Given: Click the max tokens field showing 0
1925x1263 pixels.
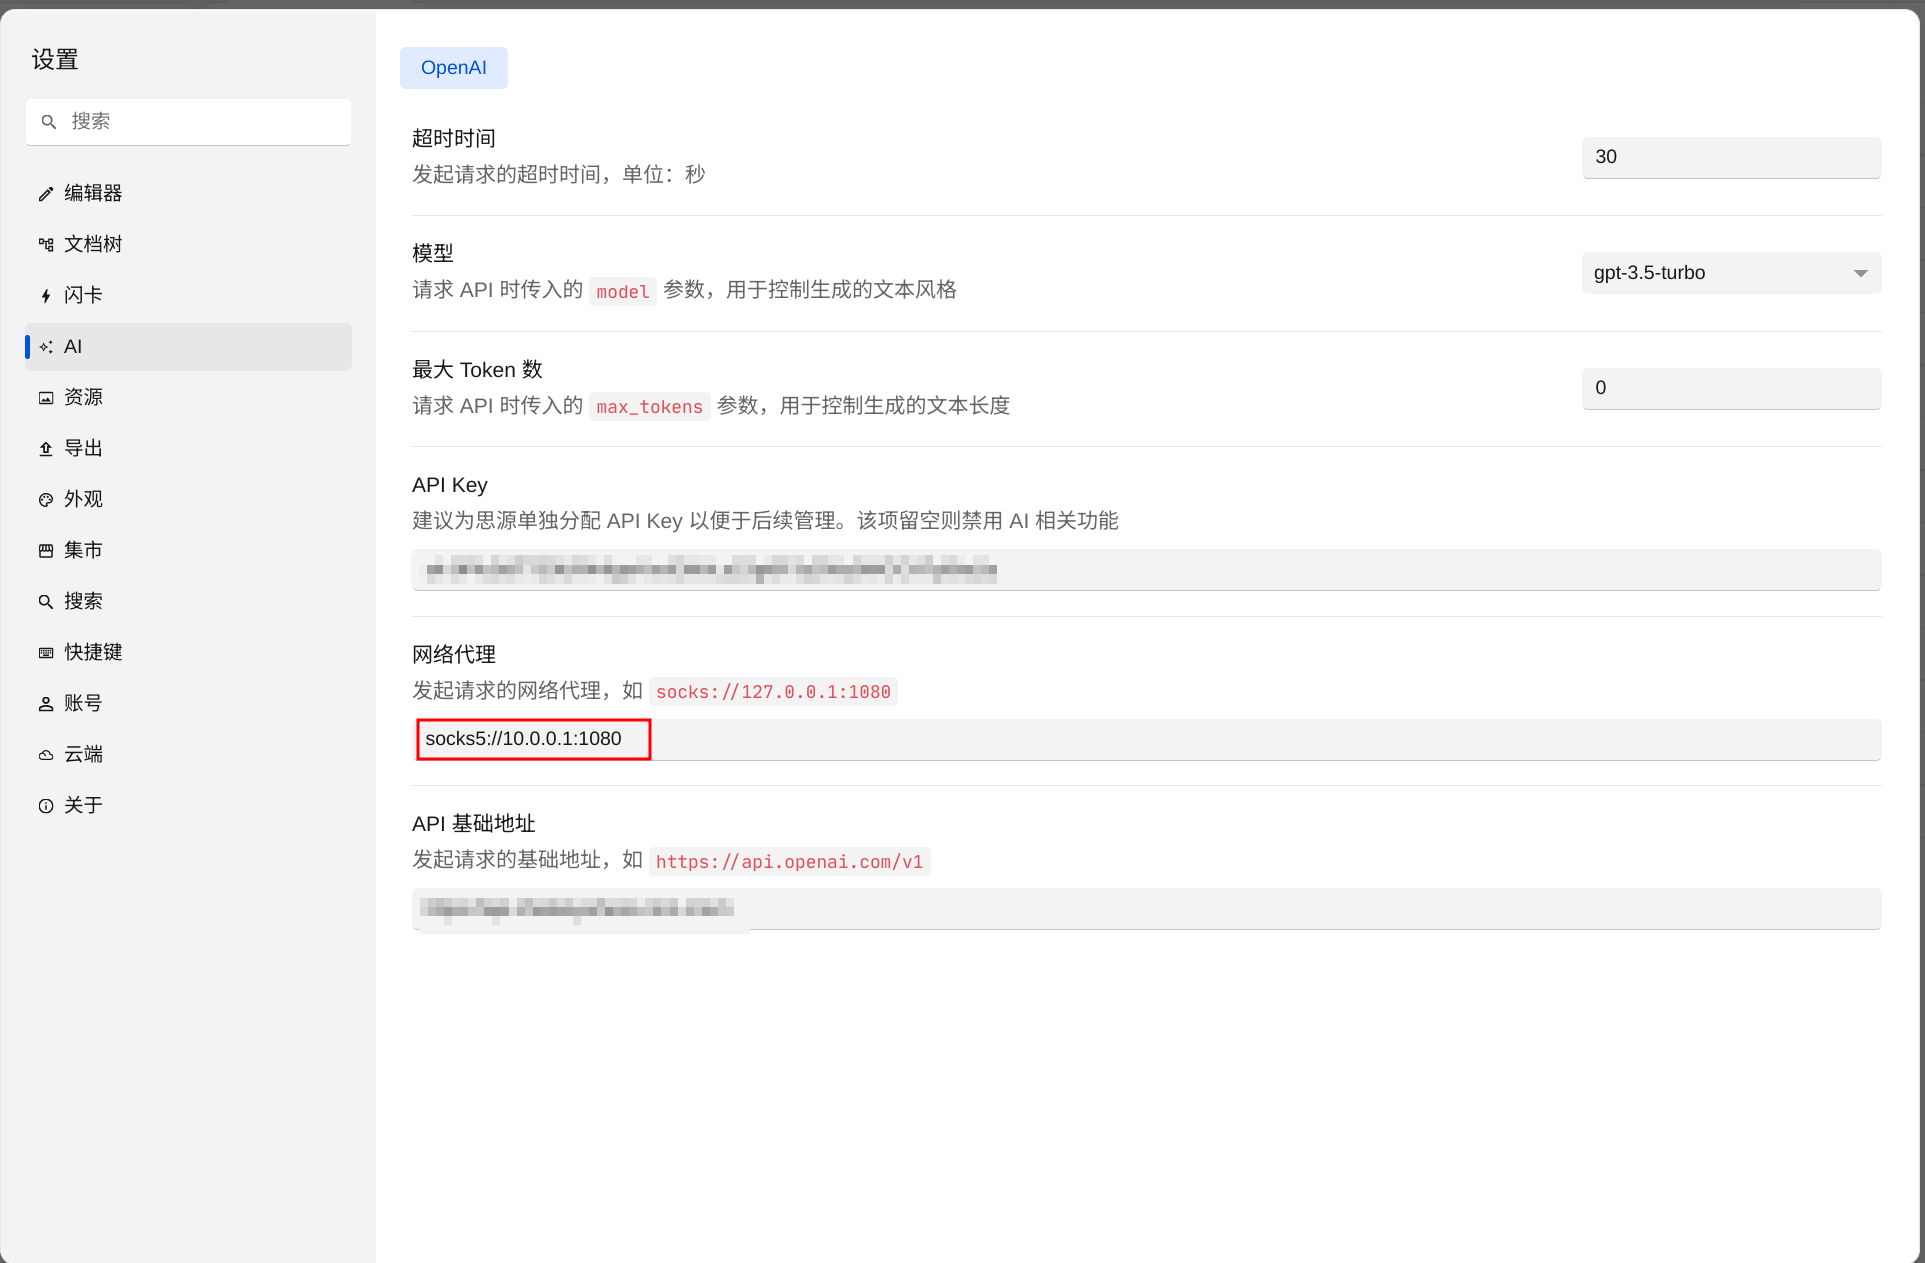Looking at the screenshot, I should [1730, 388].
